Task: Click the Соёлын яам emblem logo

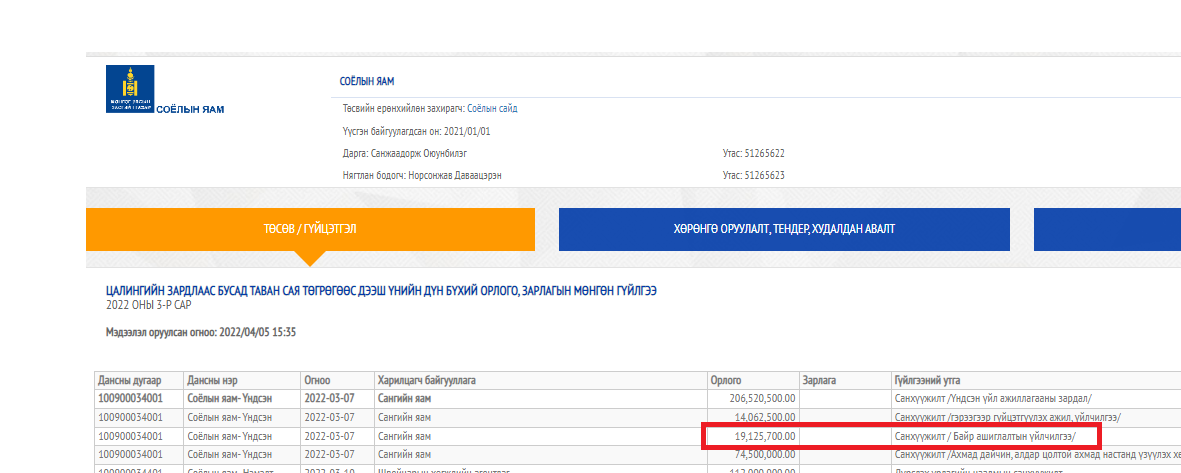Action: coord(130,89)
